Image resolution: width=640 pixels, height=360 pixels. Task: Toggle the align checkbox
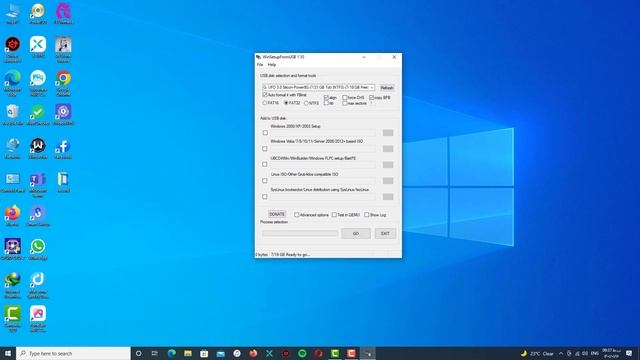coord(330,98)
